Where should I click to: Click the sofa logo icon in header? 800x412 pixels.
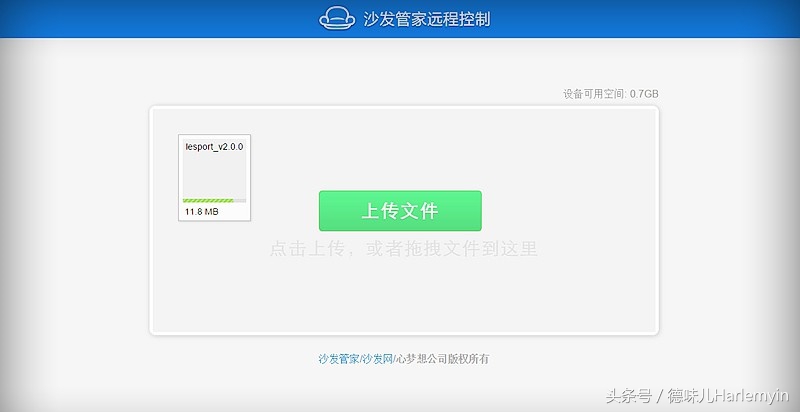pos(337,18)
